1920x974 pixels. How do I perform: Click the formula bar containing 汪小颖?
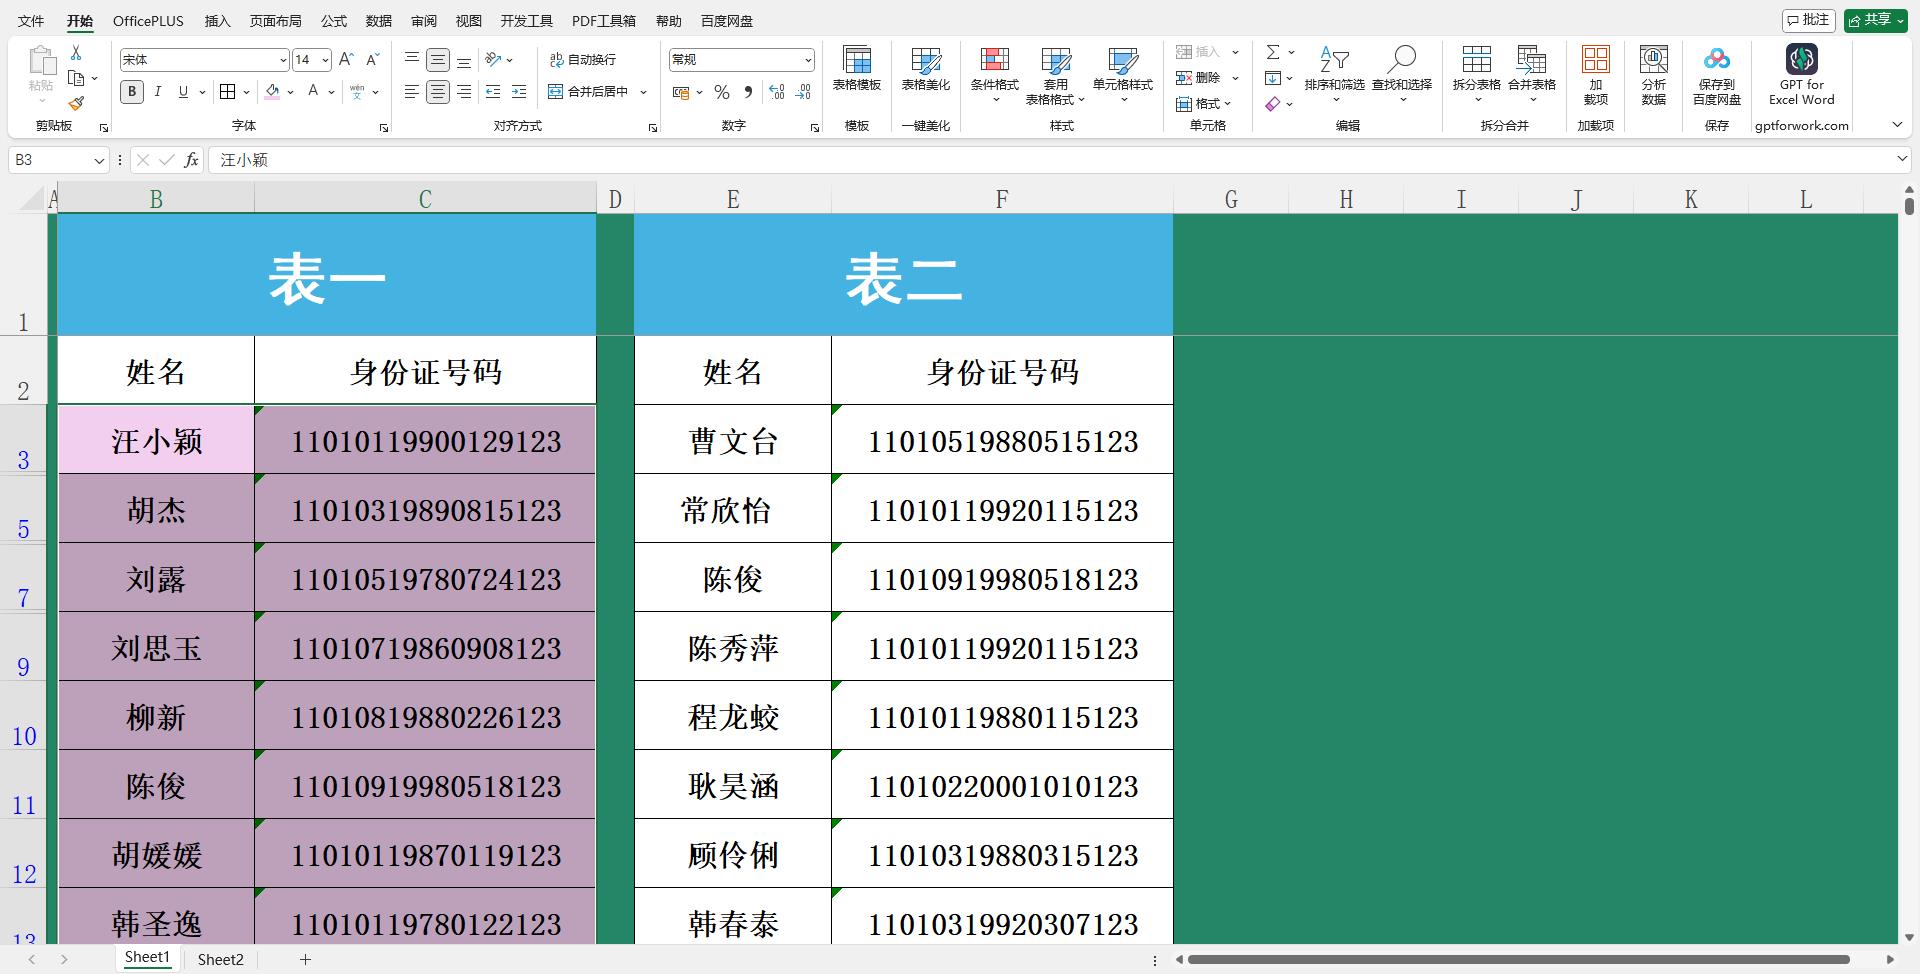[x=1050, y=160]
